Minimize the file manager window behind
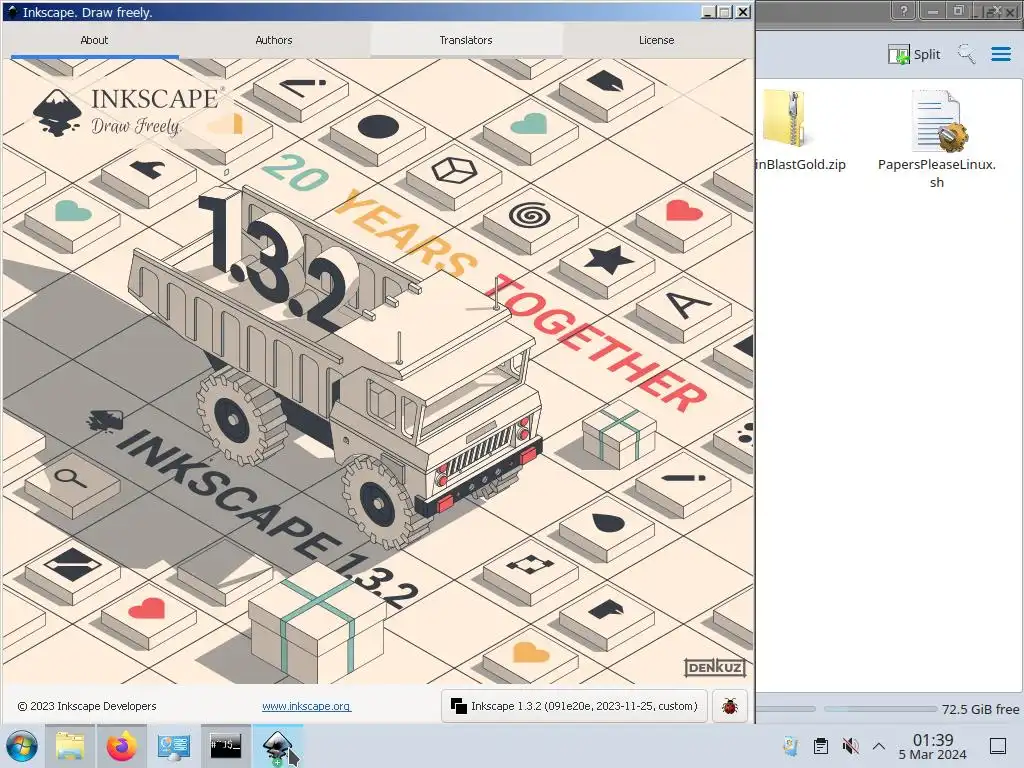Viewport: 1024px width, 768px height. click(x=933, y=11)
